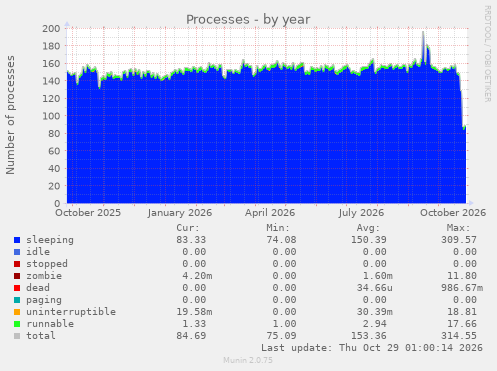Click total minimum value 75.09
The image size is (497, 371).
point(281,336)
